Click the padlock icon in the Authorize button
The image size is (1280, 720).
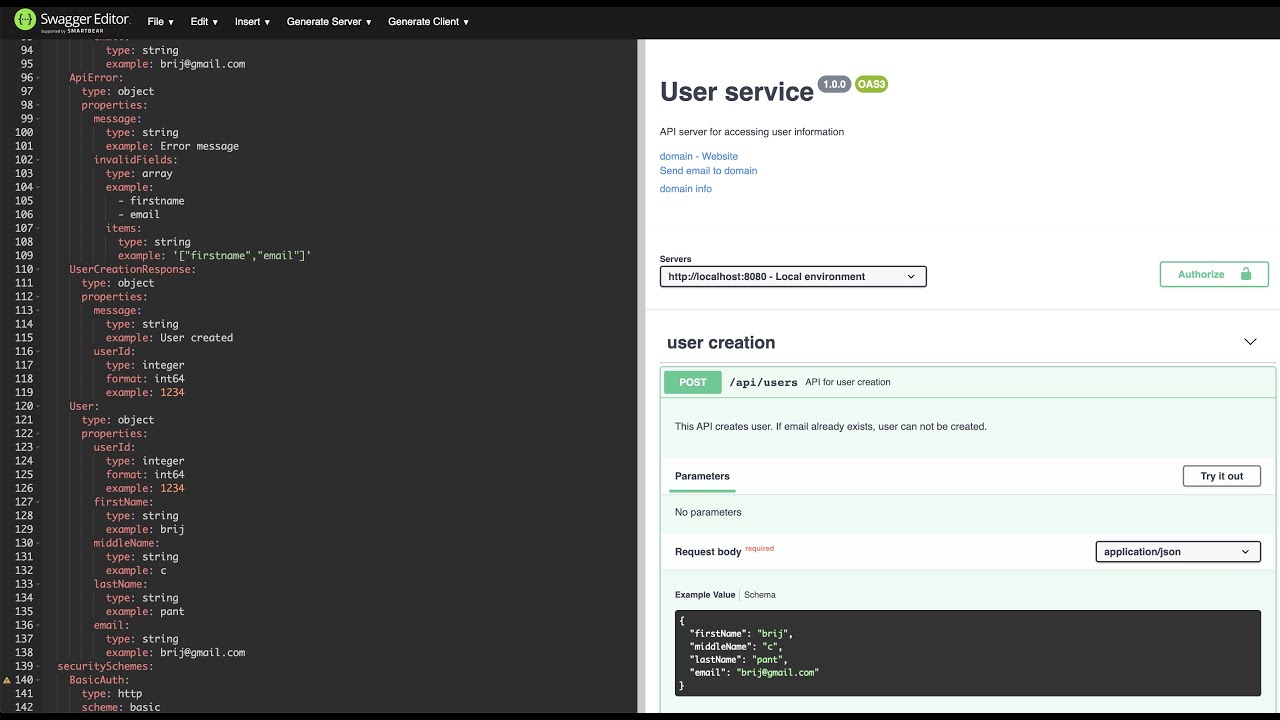pyautogui.click(x=1245, y=274)
